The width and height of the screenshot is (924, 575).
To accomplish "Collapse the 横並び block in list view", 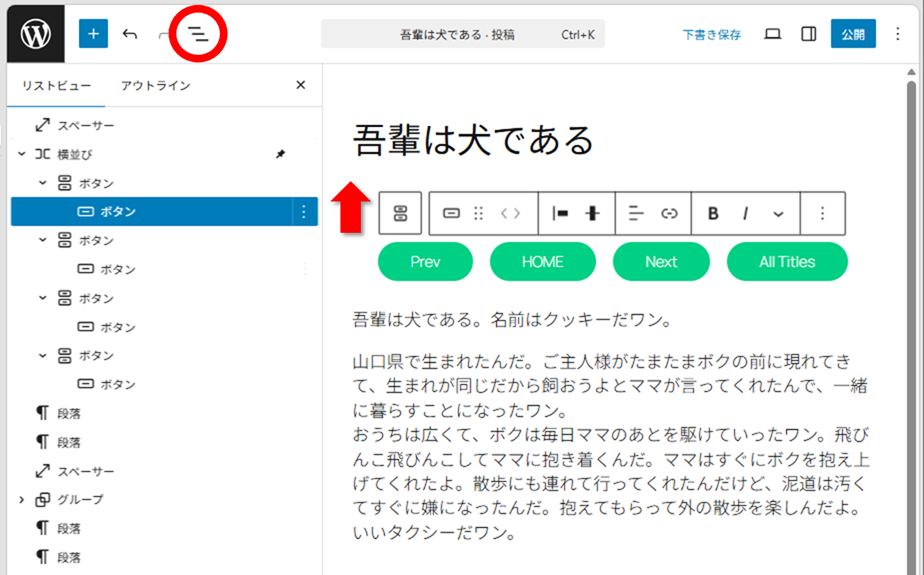I will click(22, 155).
